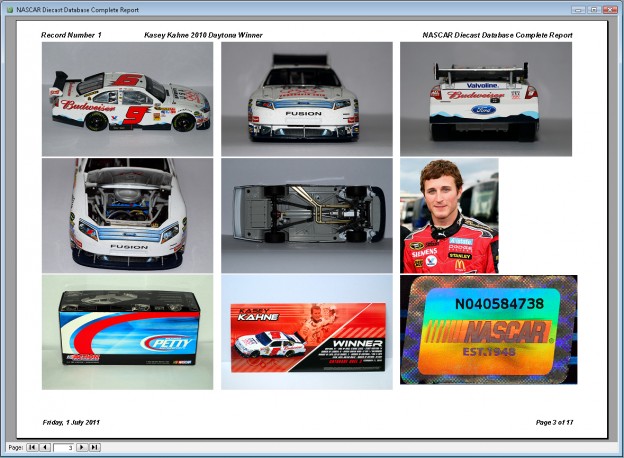Go to the previous report page
Screen dimensions: 624x458
click(45, 447)
